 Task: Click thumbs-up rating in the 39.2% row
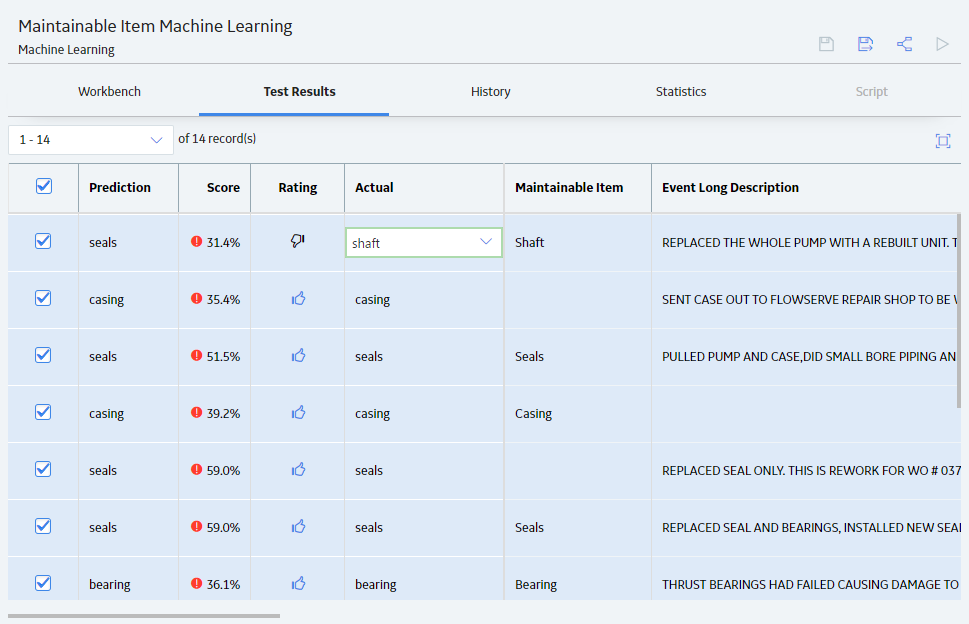(x=298, y=412)
